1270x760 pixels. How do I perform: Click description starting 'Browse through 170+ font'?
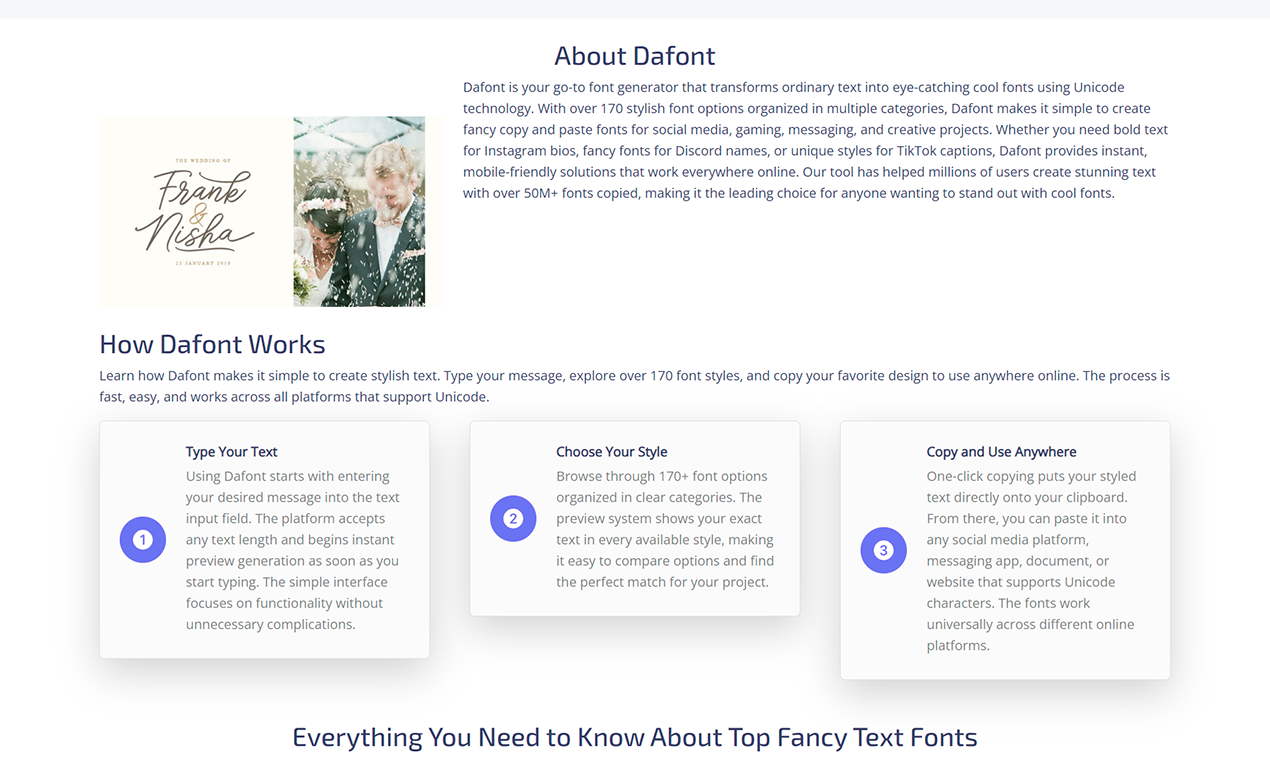click(664, 529)
